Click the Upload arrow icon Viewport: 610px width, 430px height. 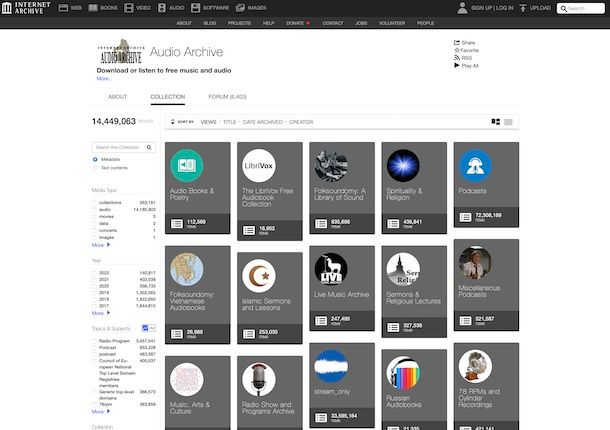[x=523, y=8]
